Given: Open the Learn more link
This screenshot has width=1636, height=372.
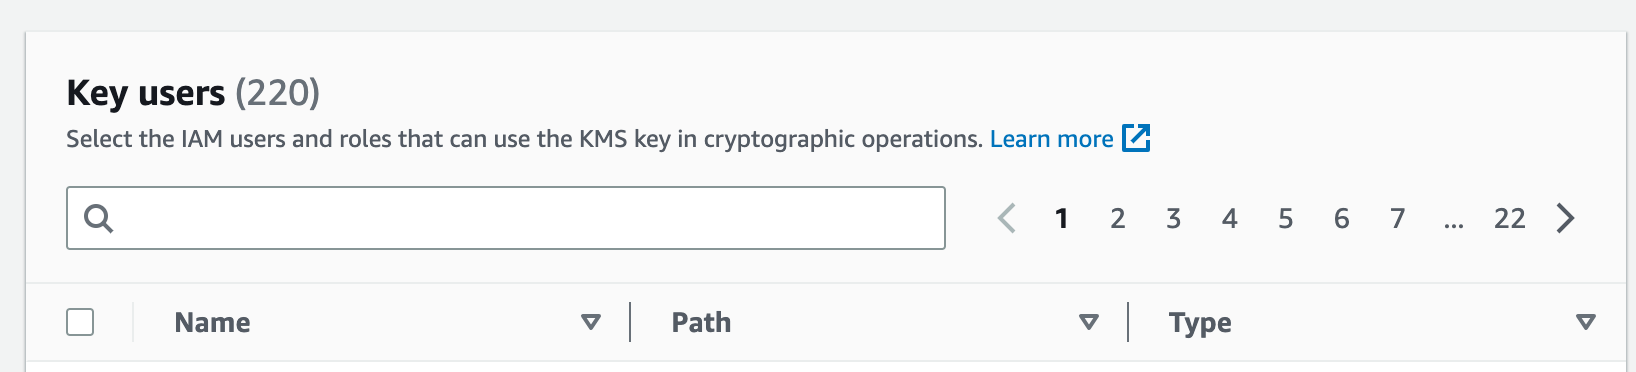Looking at the screenshot, I should pyautogui.click(x=1051, y=139).
